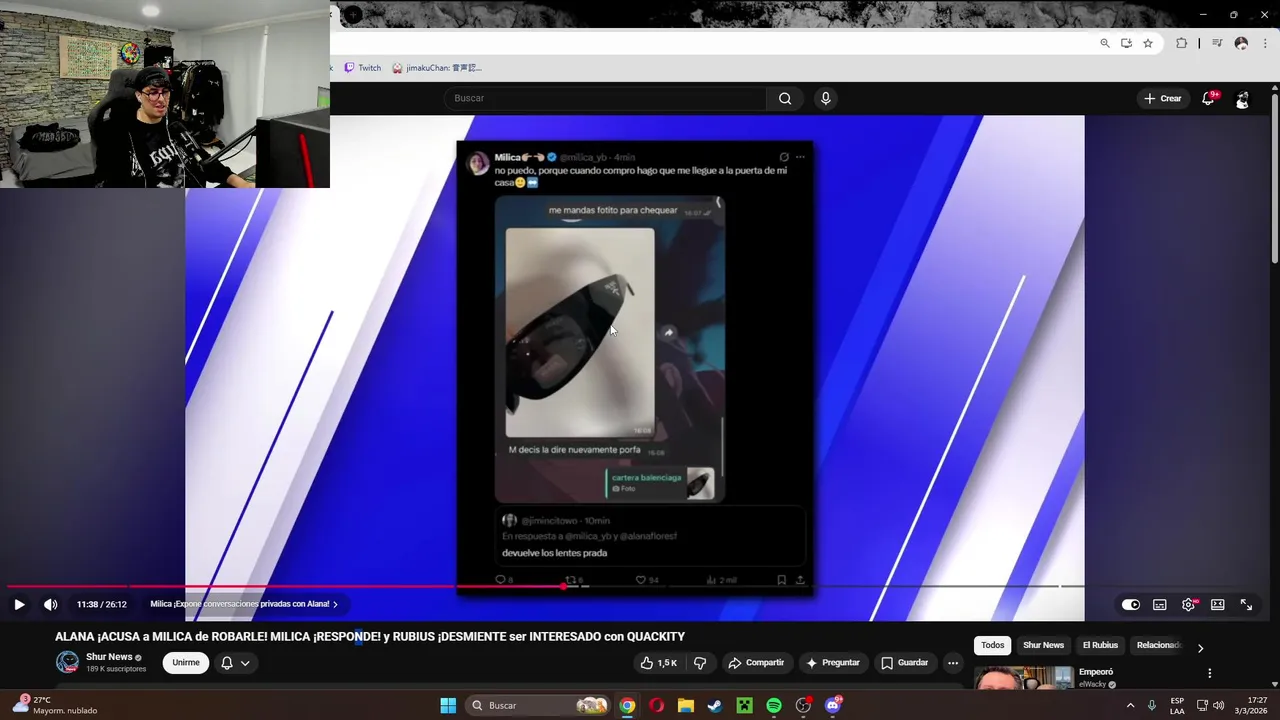Click the YouTube search magnifier button
Viewport: 1280px width, 720px height.
coord(785,98)
